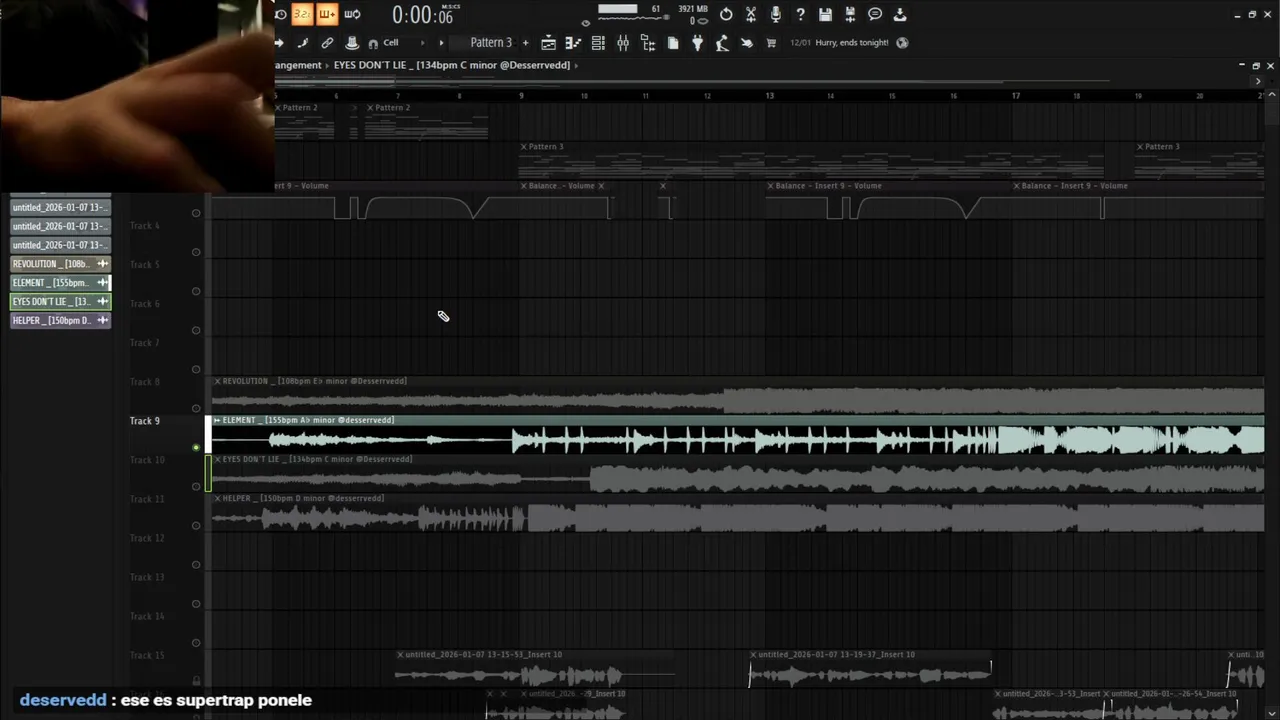Viewport: 1280px width, 720px height.
Task: Click the Track 12 header label
Action: 147,538
